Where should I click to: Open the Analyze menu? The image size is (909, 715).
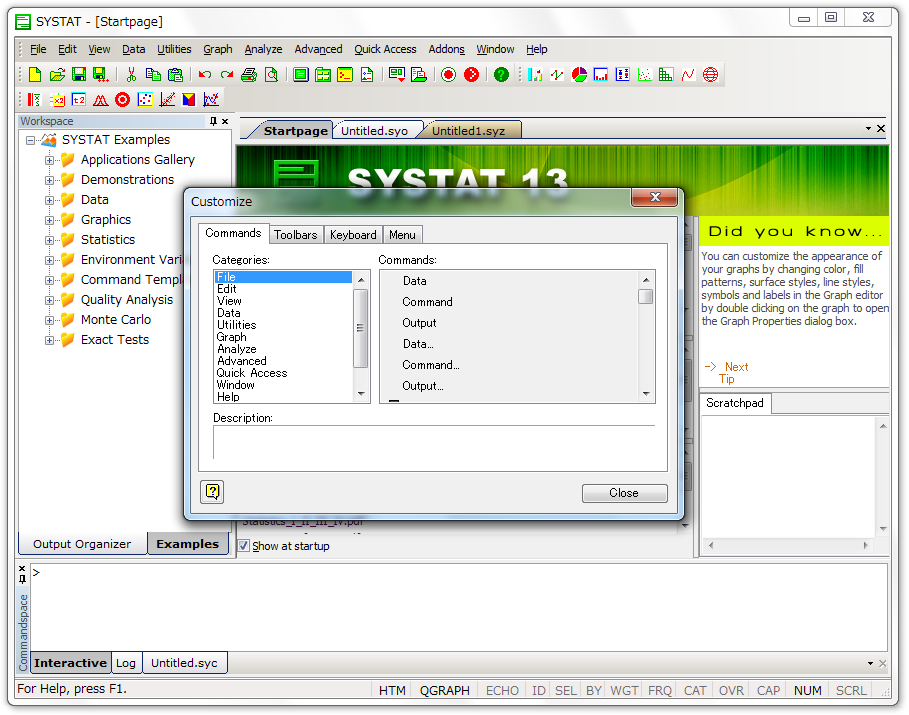[263, 49]
